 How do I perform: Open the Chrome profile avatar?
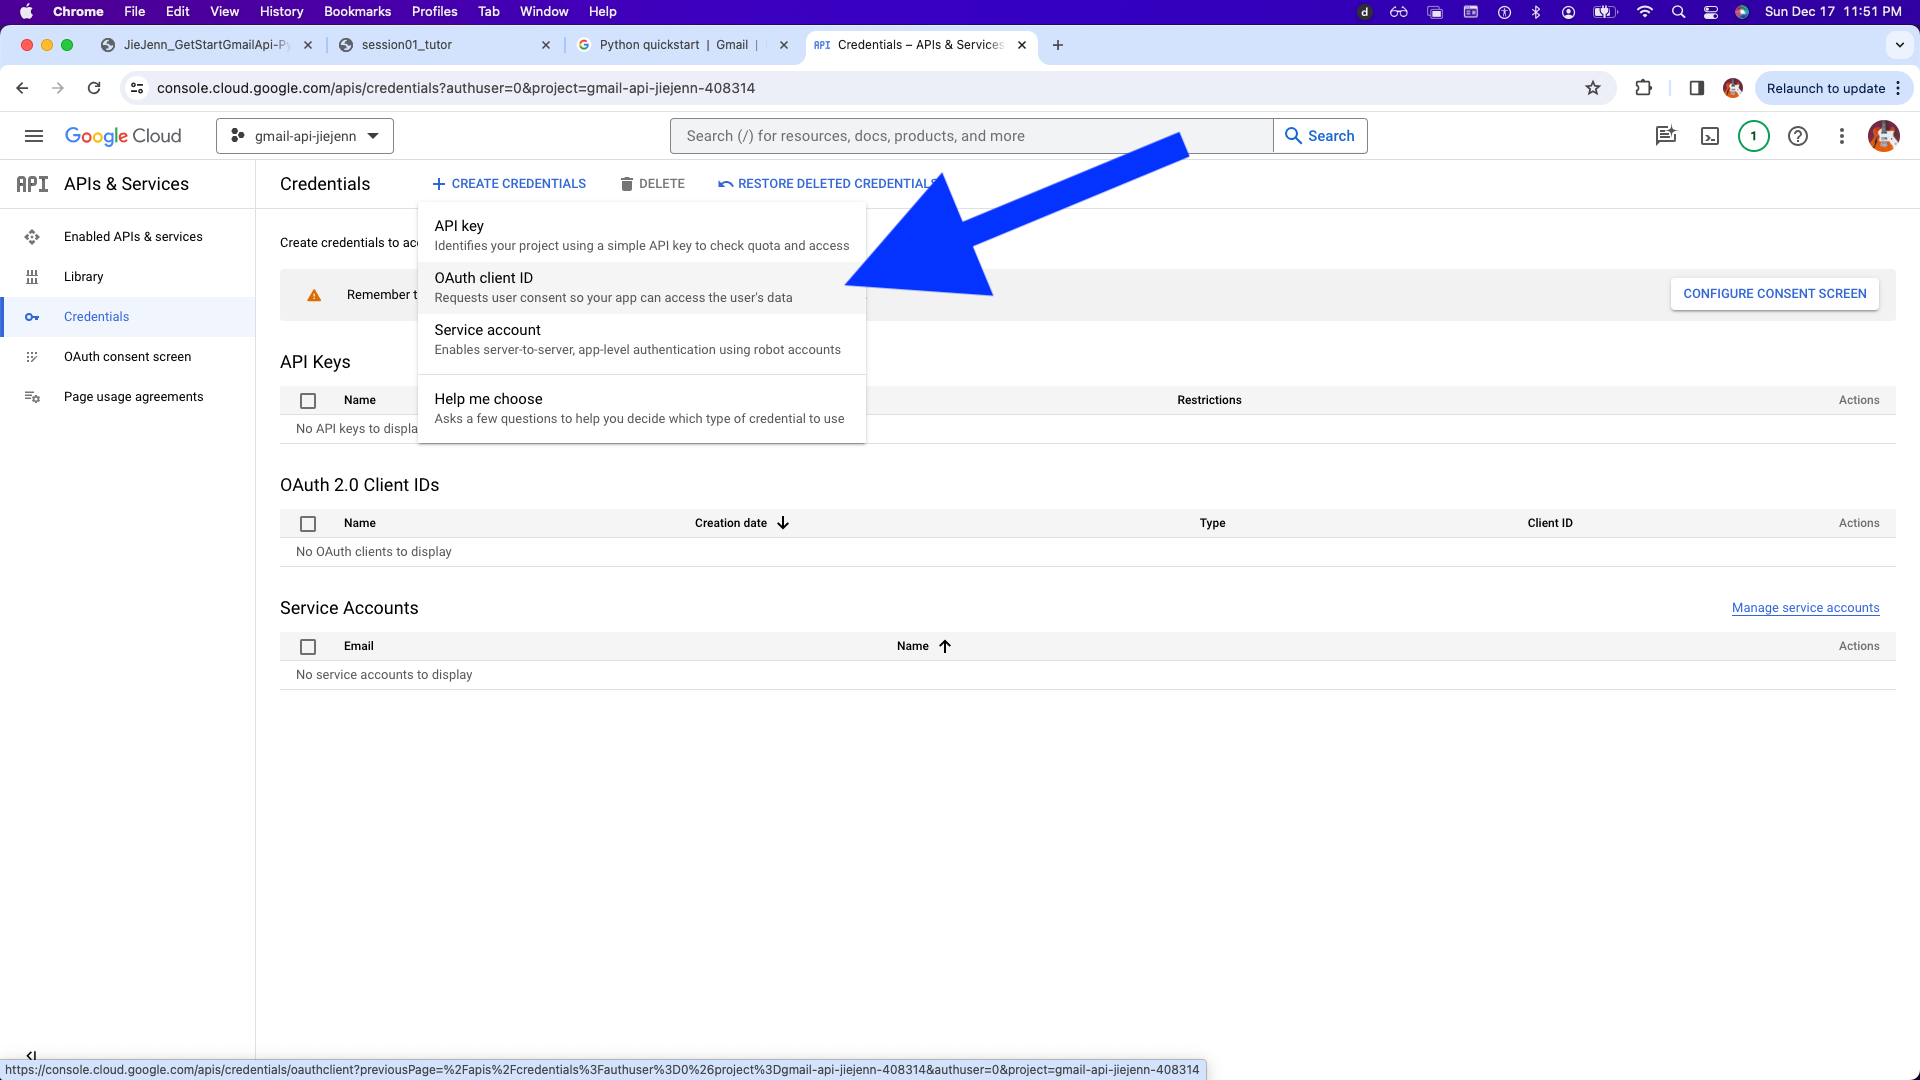pyautogui.click(x=1733, y=88)
